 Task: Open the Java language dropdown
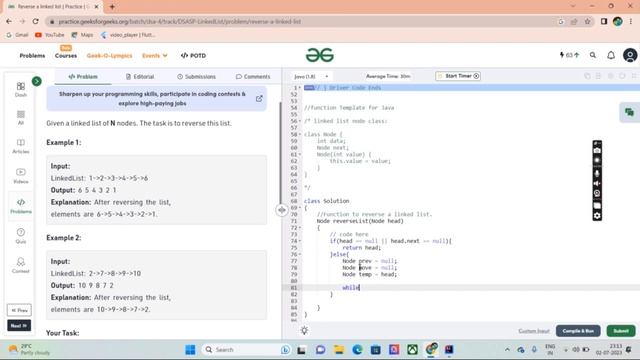click(x=311, y=76)
